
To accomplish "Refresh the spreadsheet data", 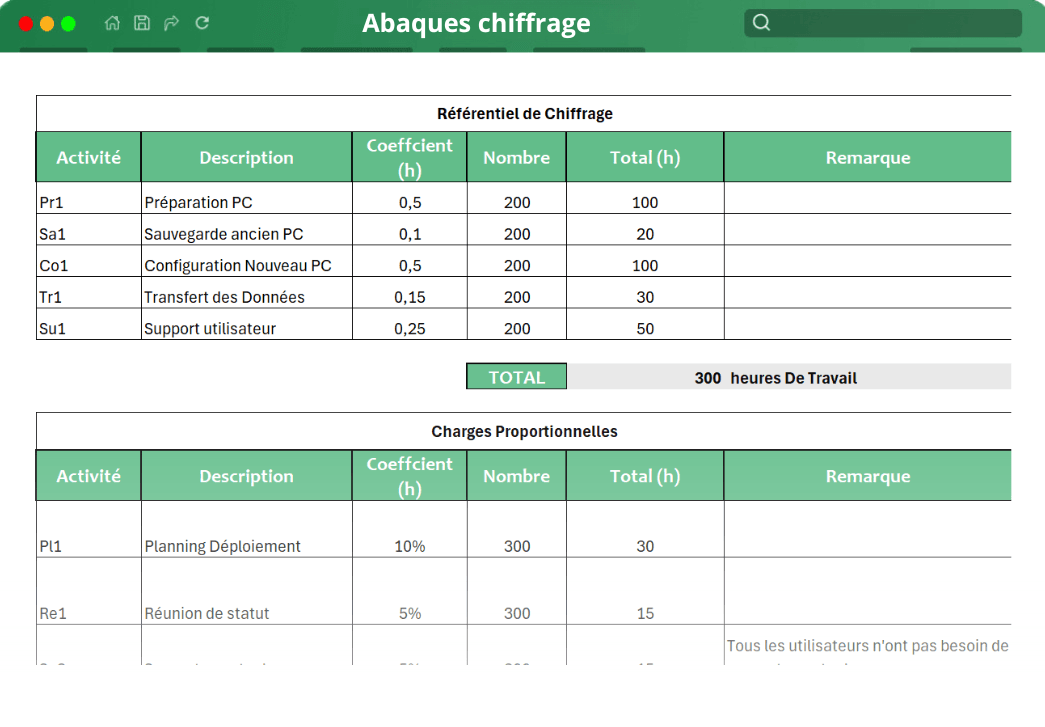I will pyautogui.click(x=201, y=22).
